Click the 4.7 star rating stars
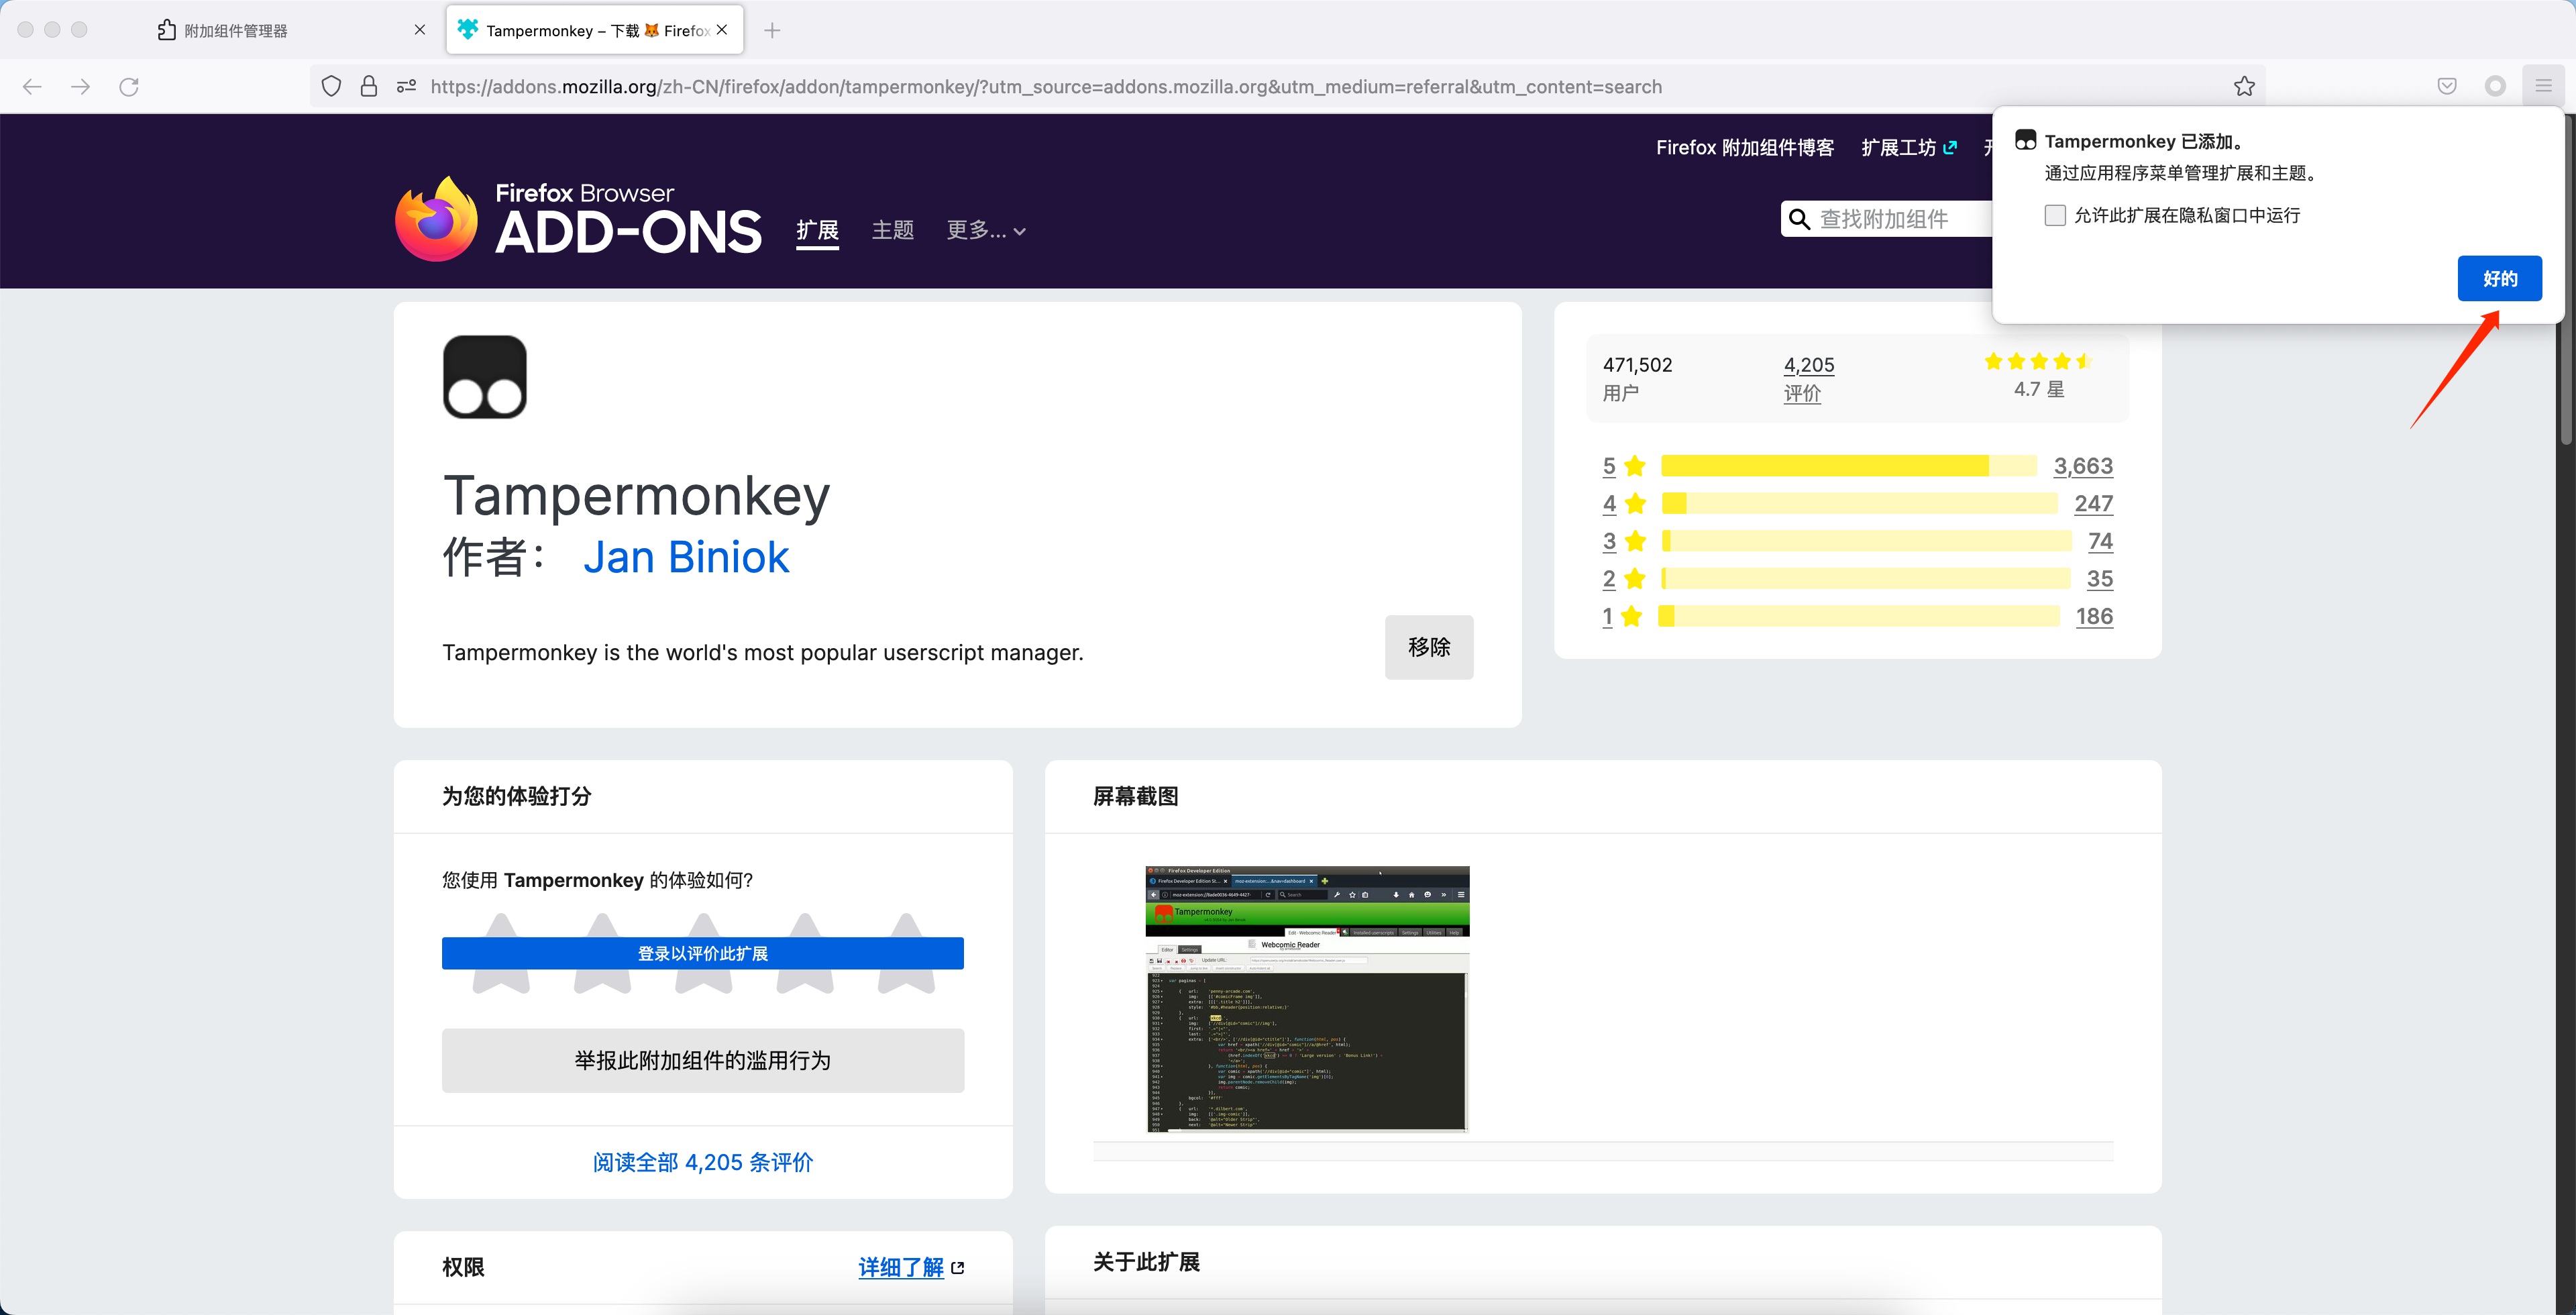This screenshot has height=1315, width=2576. [2038, 362]
